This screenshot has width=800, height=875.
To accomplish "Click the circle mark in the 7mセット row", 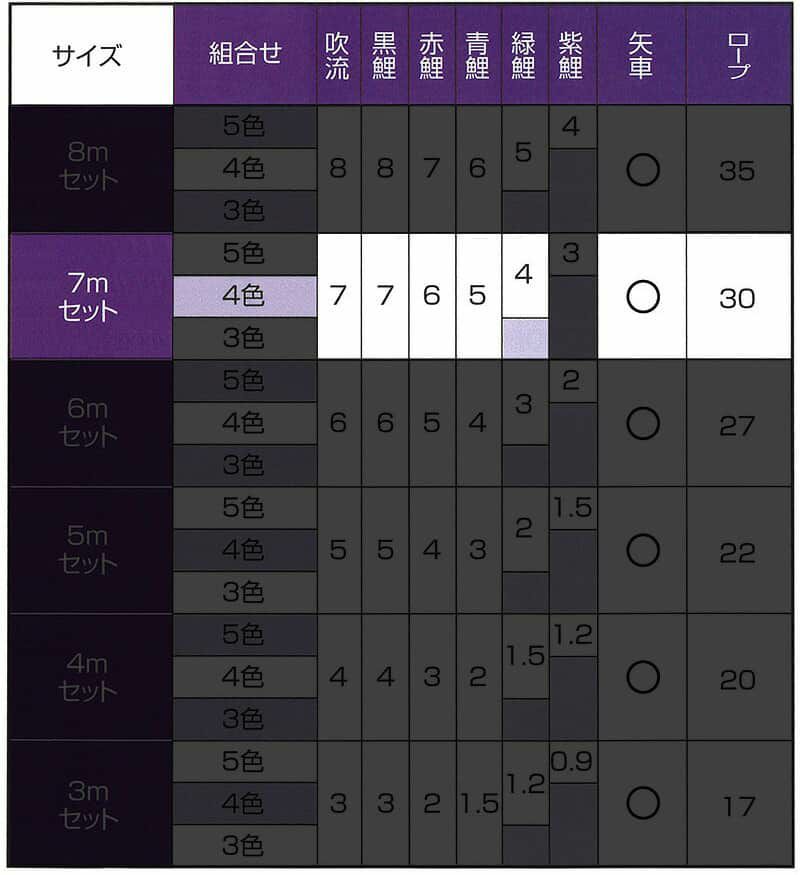I will pos(642,297).
